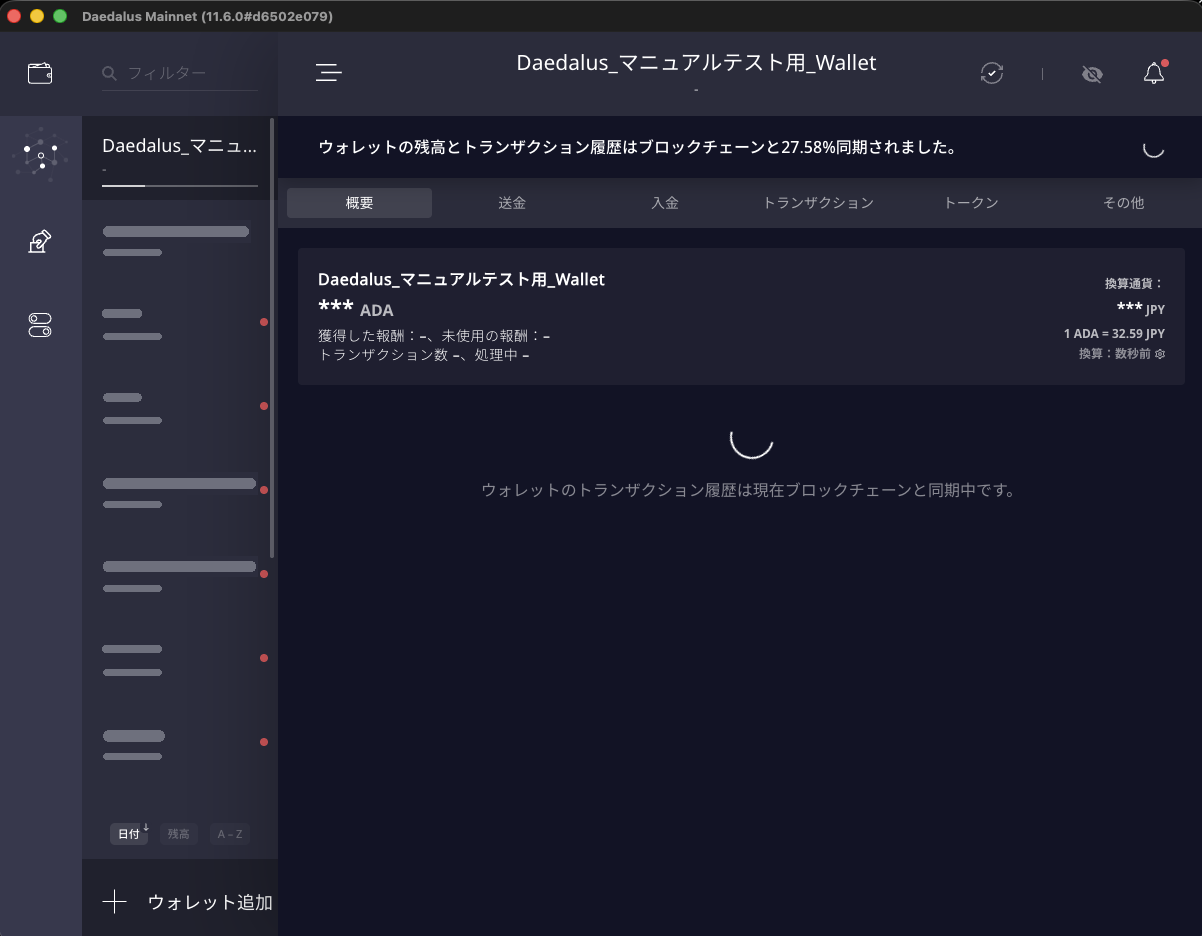1202x936 pixels.
Task: Open the Cardano staking center icon
Action: (x=41, y=155)
